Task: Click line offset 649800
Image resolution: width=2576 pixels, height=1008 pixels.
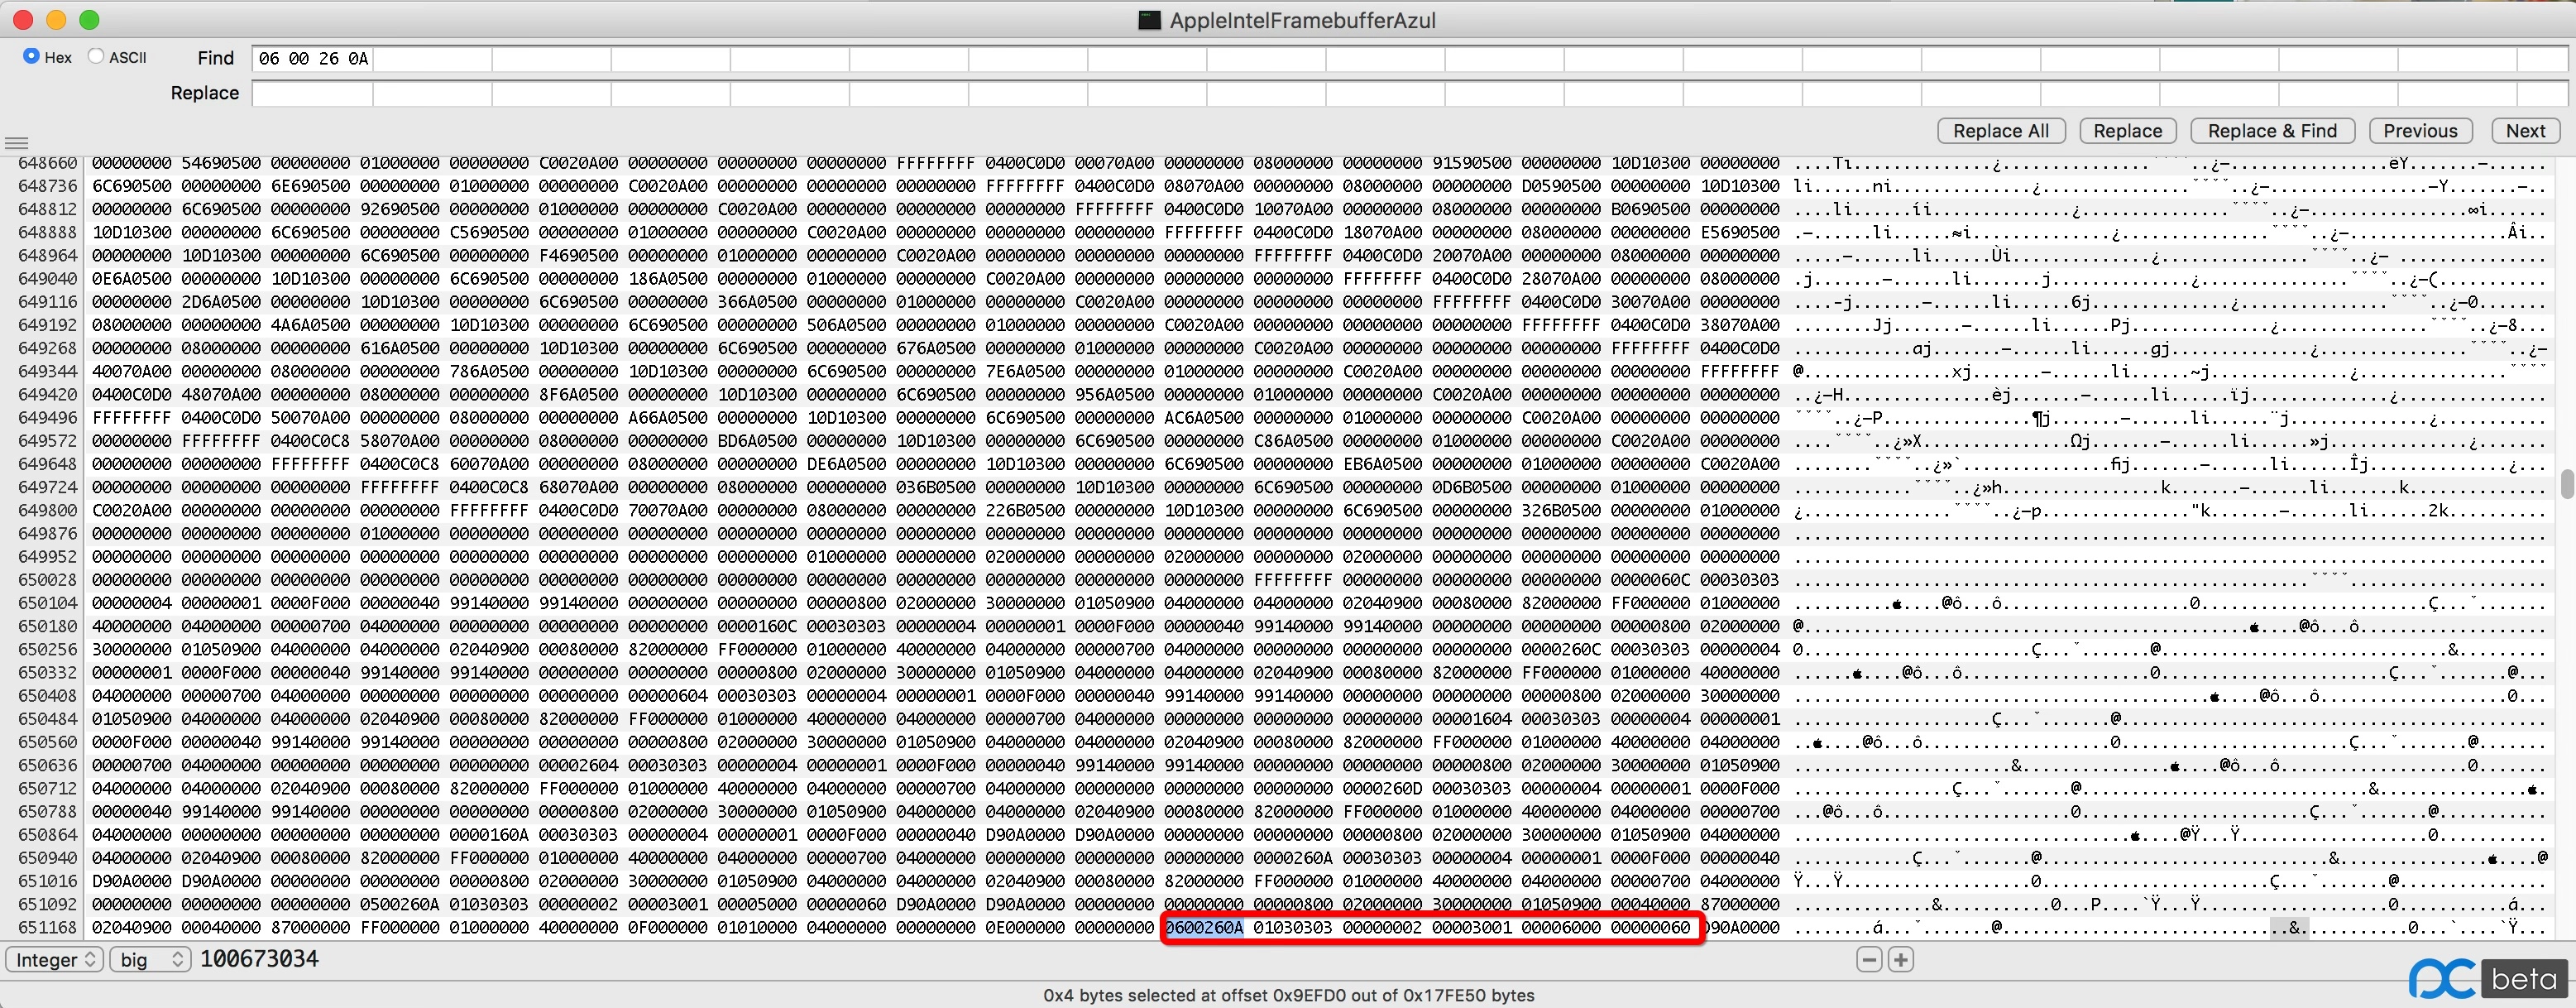Action: point(47,510)
